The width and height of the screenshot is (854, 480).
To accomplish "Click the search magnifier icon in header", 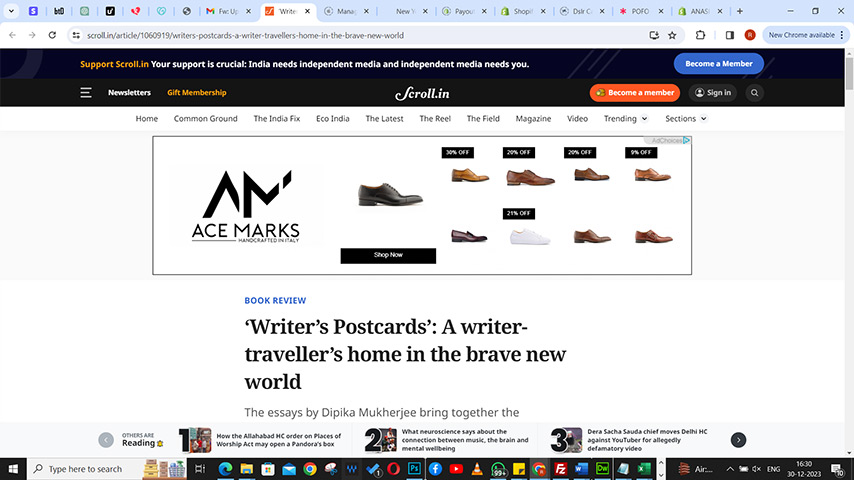I will tap(754, 93).
